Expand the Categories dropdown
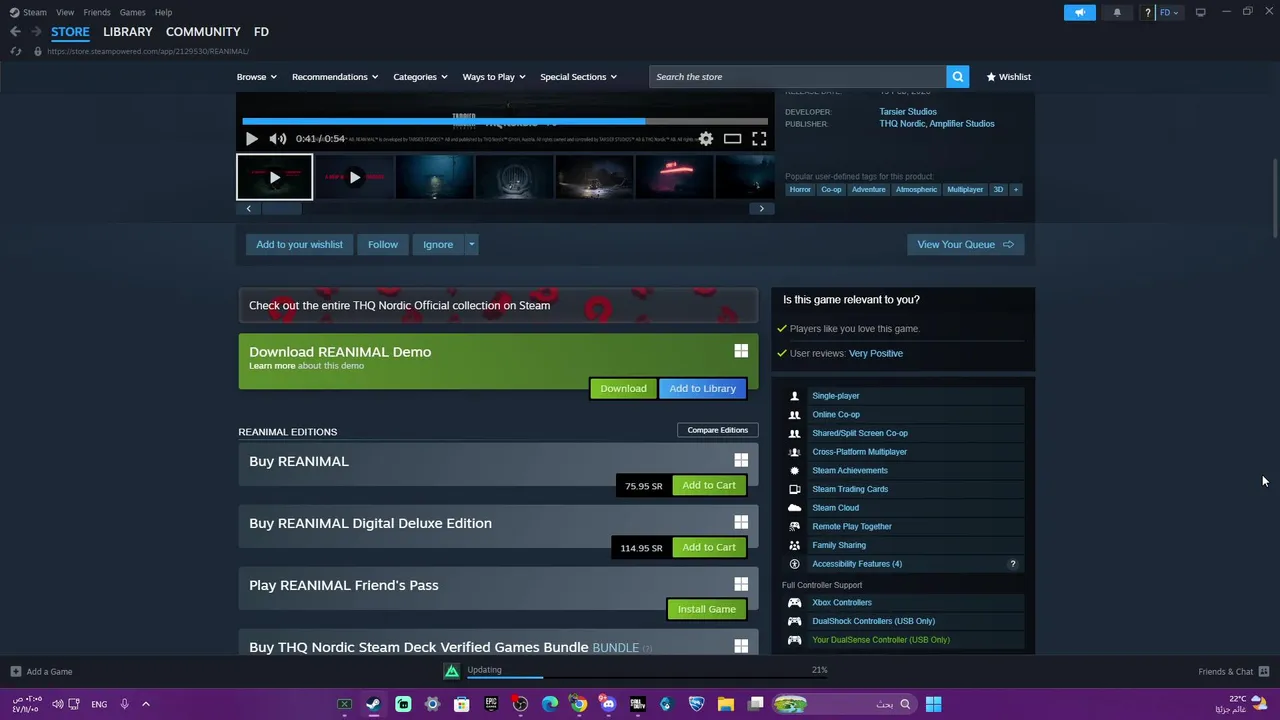Image resolution: width=1280 pixels, height=720 pixels. point(420,77)
